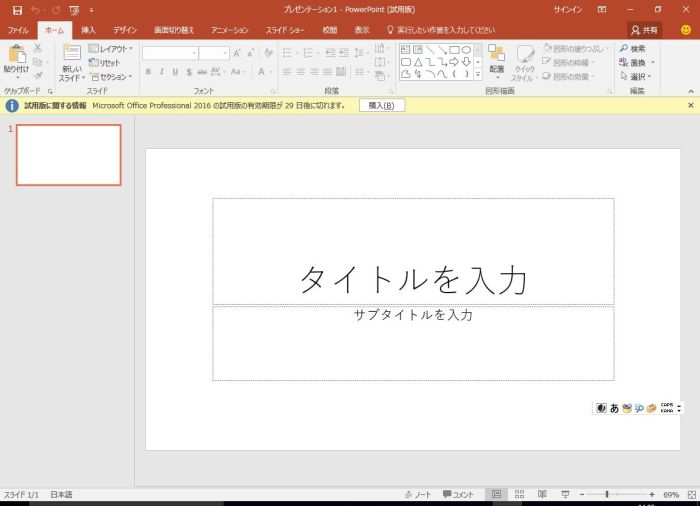The image size is (700, 506).
Task: Toggle the Notes (ノート) pane
Action: pos(418,494)
